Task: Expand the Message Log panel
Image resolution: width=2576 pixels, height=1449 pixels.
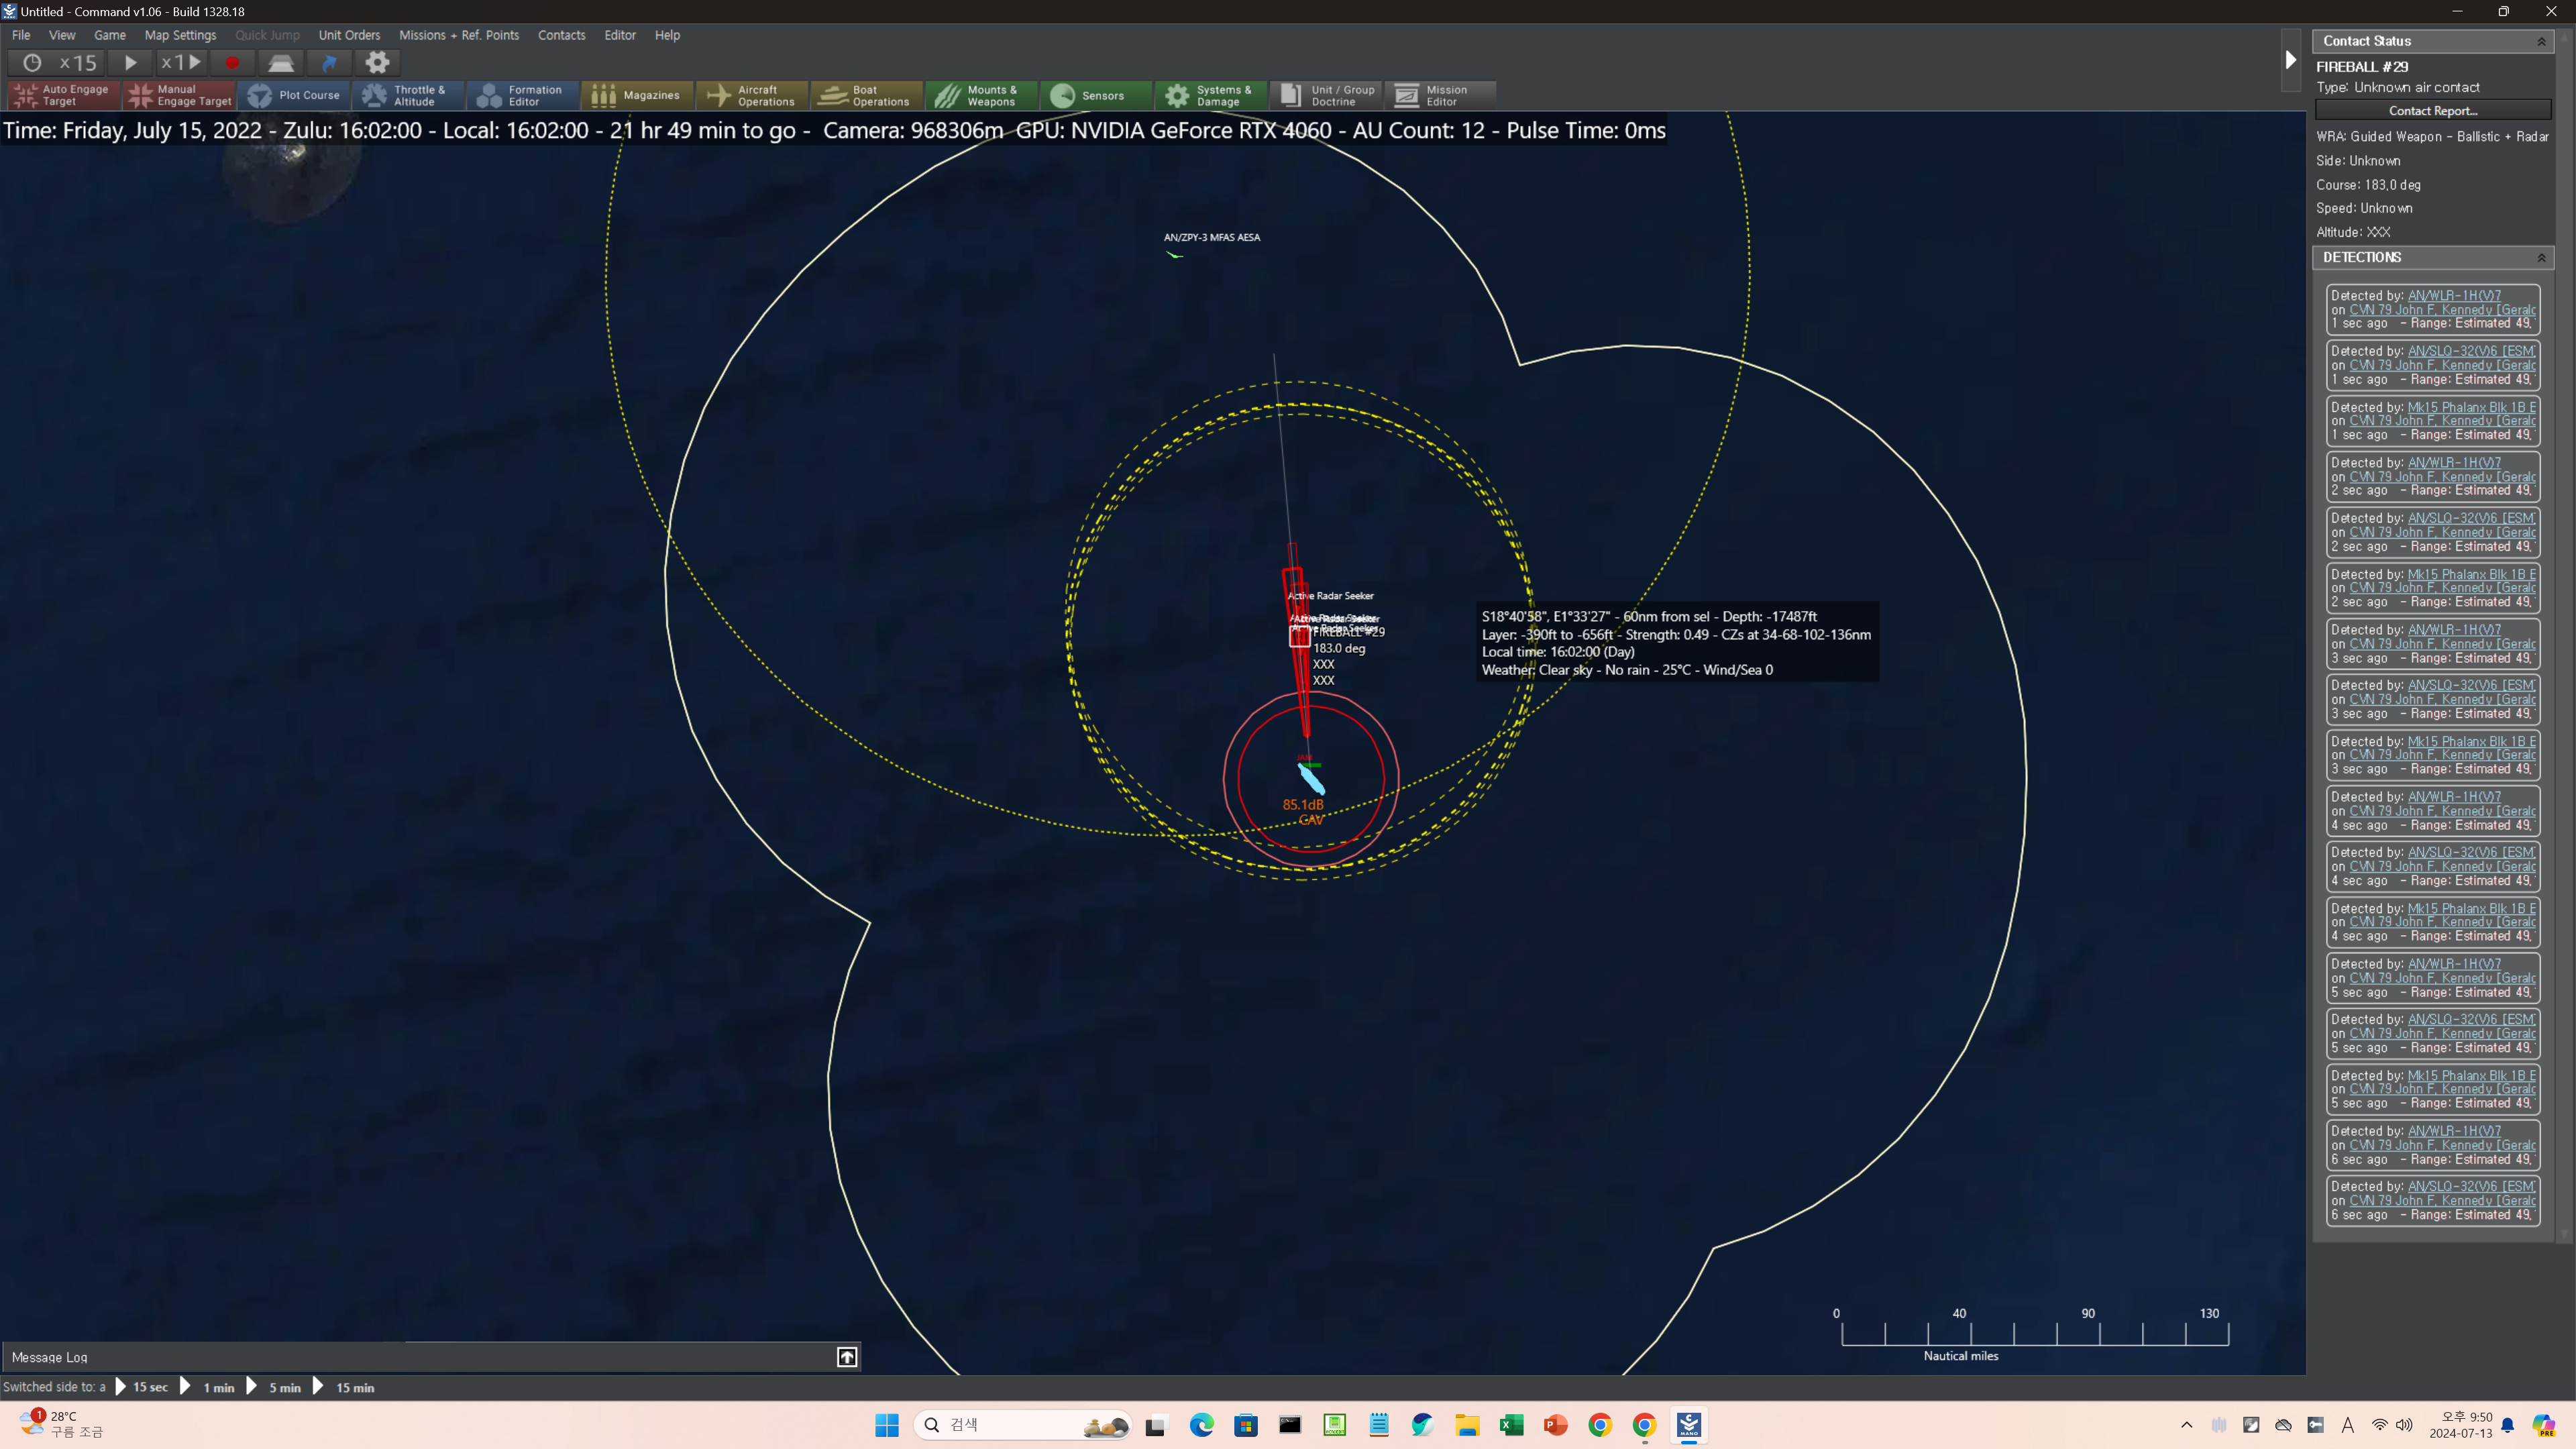Action: (x=846, y=1357)
